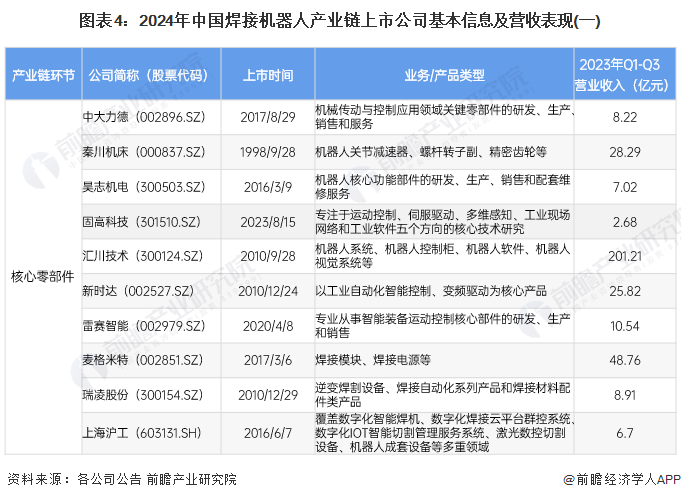681x500 pixels.
Task: Click revenue value 25.82
Action: click(625, 291)
